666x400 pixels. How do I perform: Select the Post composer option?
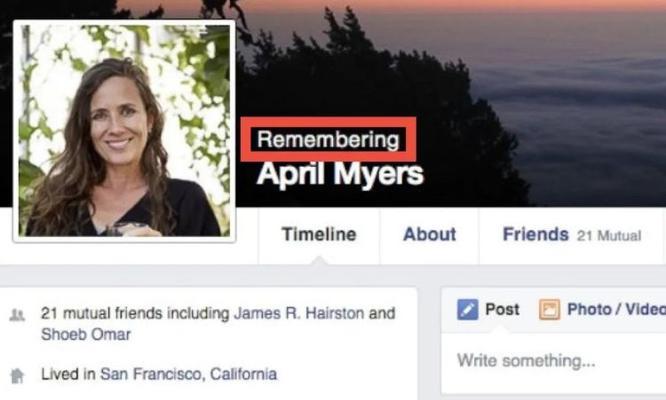488,309
